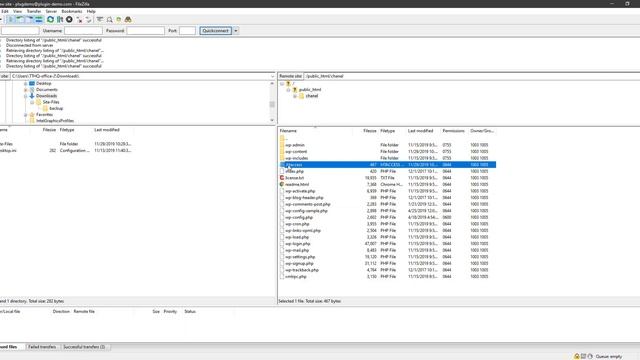Viewport: 640px width, 360px height.
Task: Switch to the Failed transfers tab
Action: [x=42, y=347]
